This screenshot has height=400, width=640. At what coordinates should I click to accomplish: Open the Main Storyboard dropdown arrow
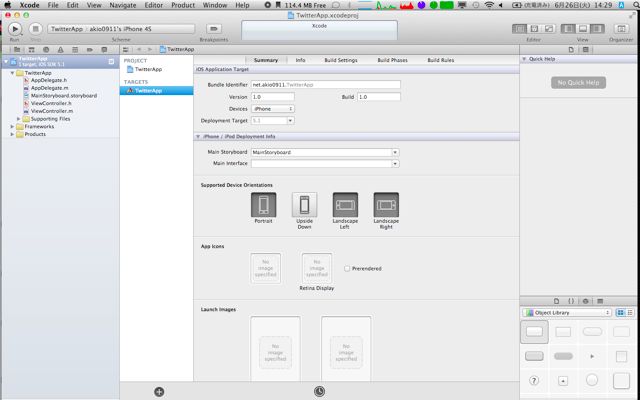click(x=395, y=152)
